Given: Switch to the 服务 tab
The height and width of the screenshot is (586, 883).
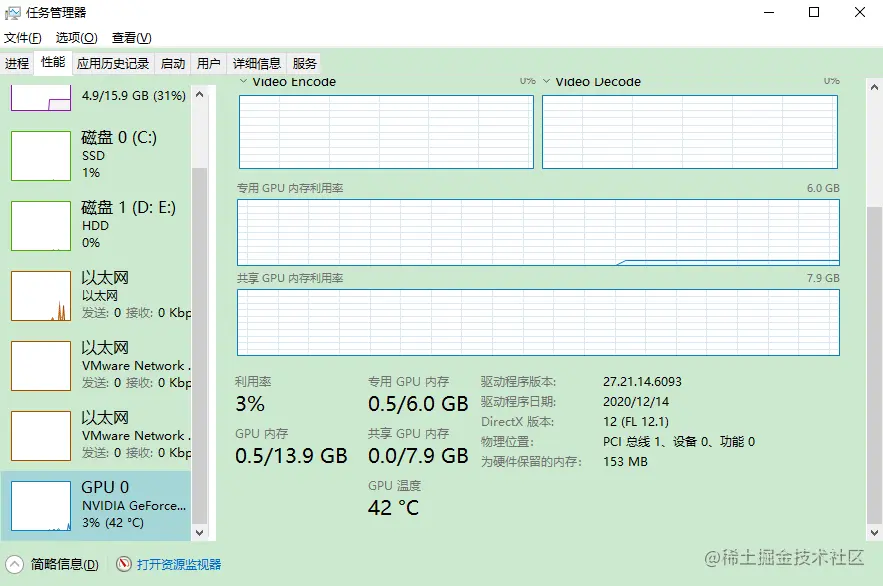Looking at the screenshot, I should (x=305, y=64).
